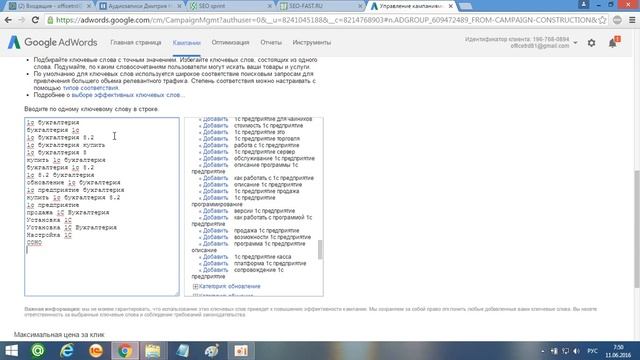Add keyword 'продажа 1с предприятие'
Viewport: 640px width, 360px height.
[215, 231]
